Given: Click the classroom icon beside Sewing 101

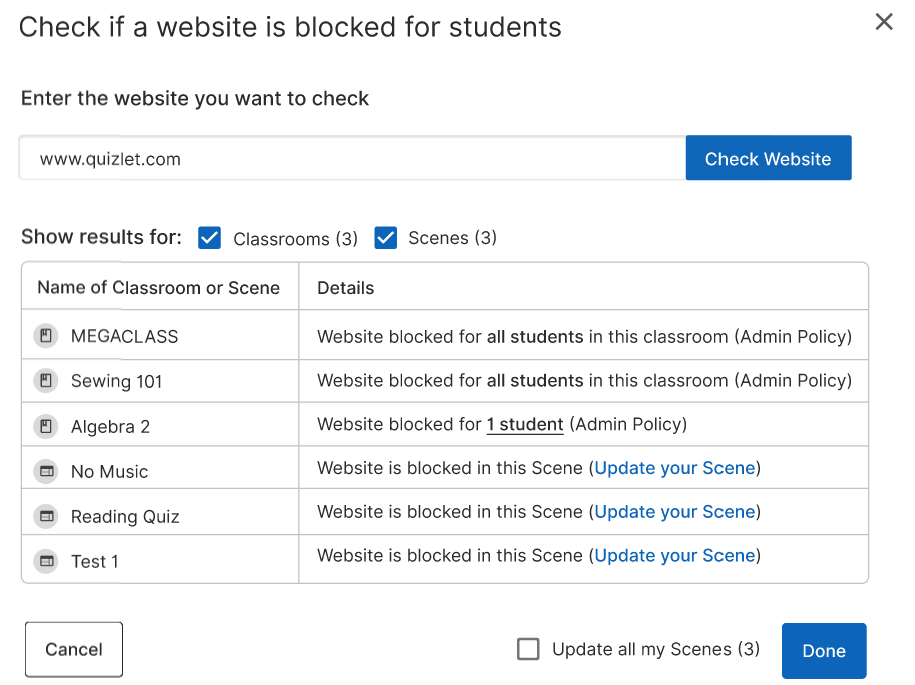Looking at the screenshot, I should (46, 380).
